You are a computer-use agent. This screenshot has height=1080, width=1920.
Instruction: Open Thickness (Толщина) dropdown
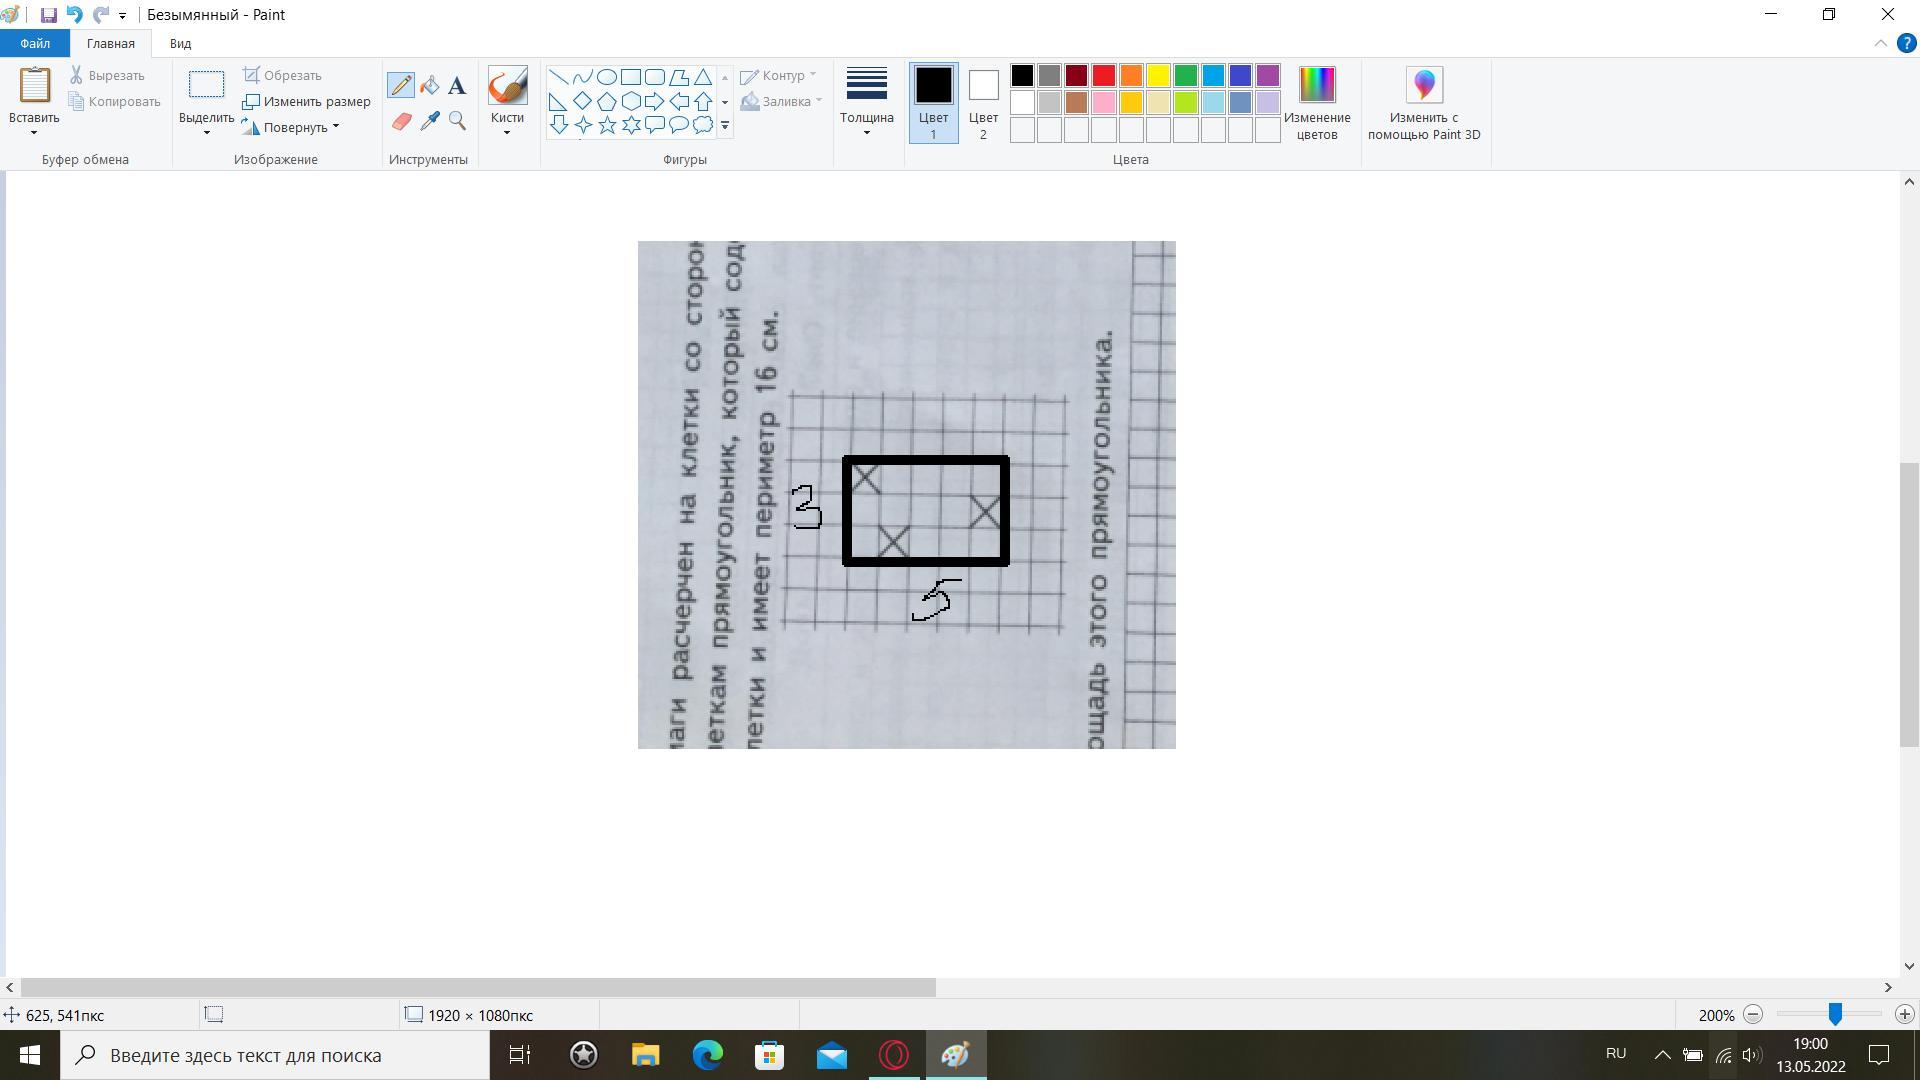pyautogui.click(x=866, y=103)
